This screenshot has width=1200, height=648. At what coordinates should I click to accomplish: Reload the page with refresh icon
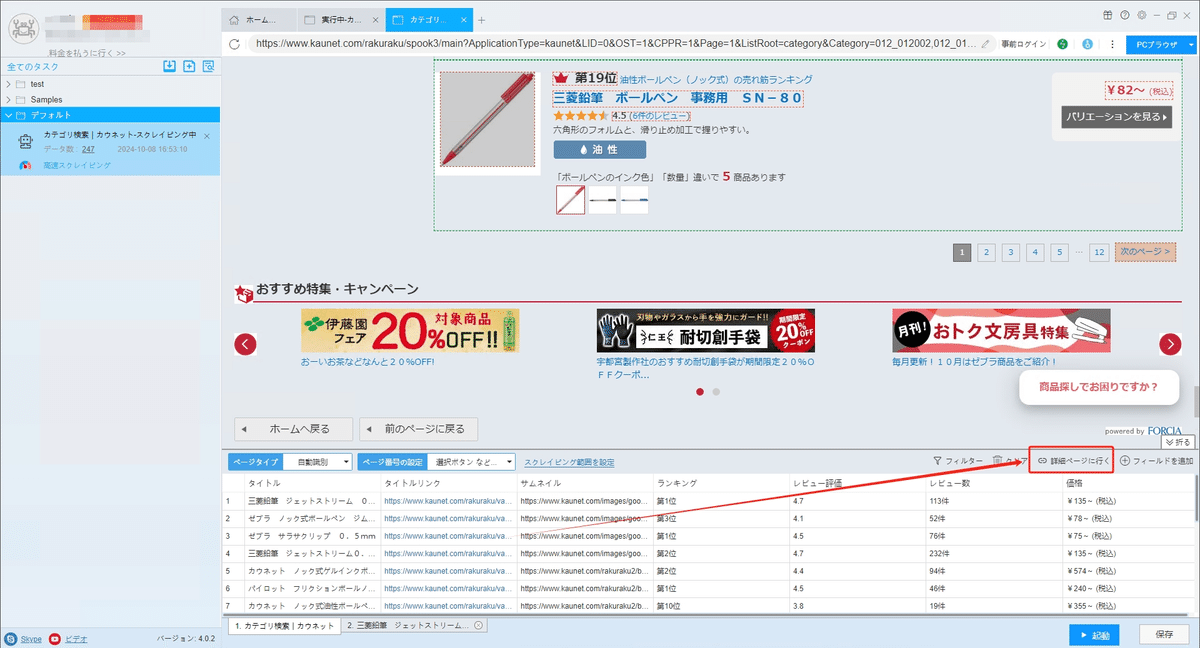coord(235,44)
